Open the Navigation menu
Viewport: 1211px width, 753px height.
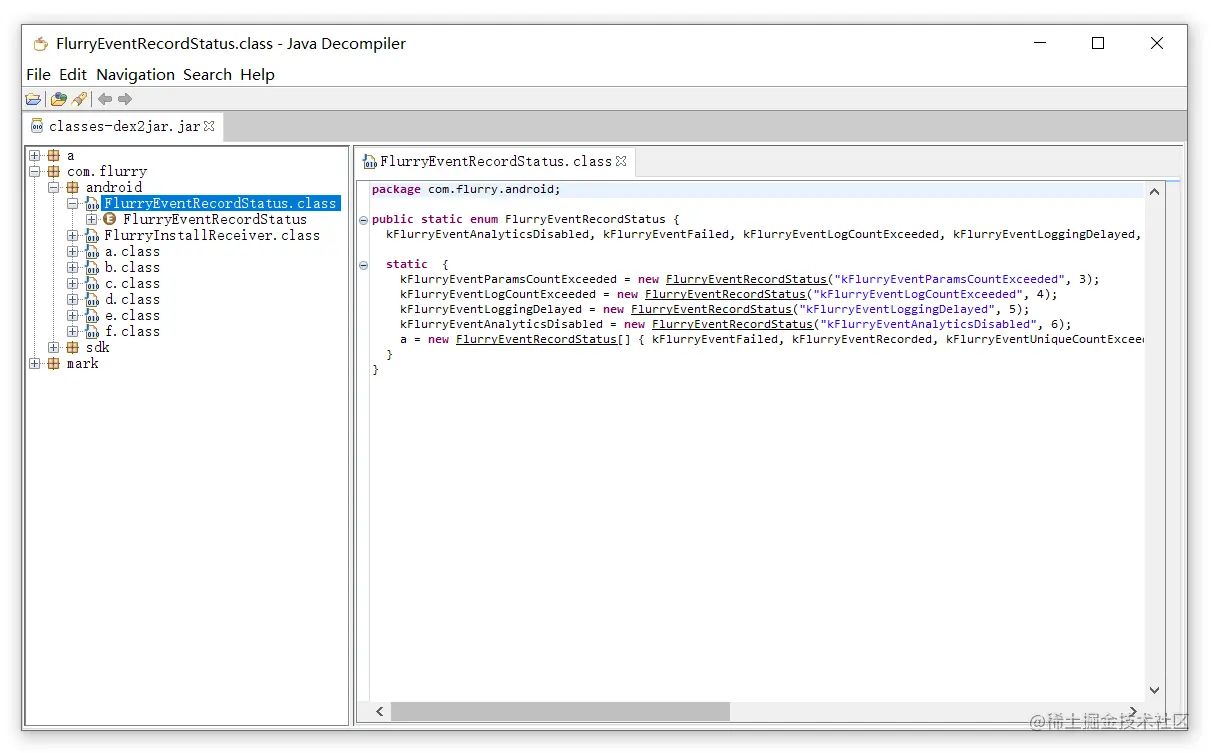click(x=135, y=75)
